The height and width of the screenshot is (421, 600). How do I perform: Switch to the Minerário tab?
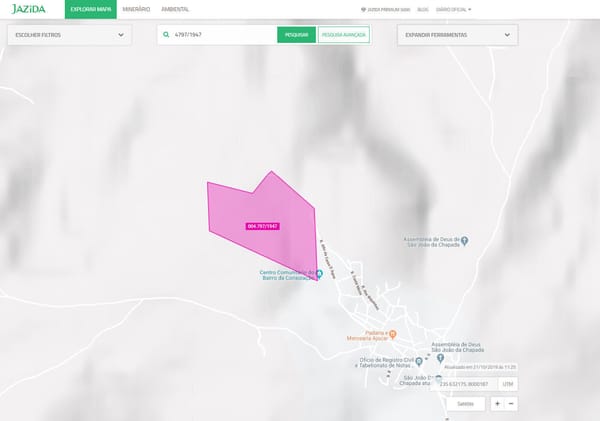pyautogui.click(x=136, y=9)
